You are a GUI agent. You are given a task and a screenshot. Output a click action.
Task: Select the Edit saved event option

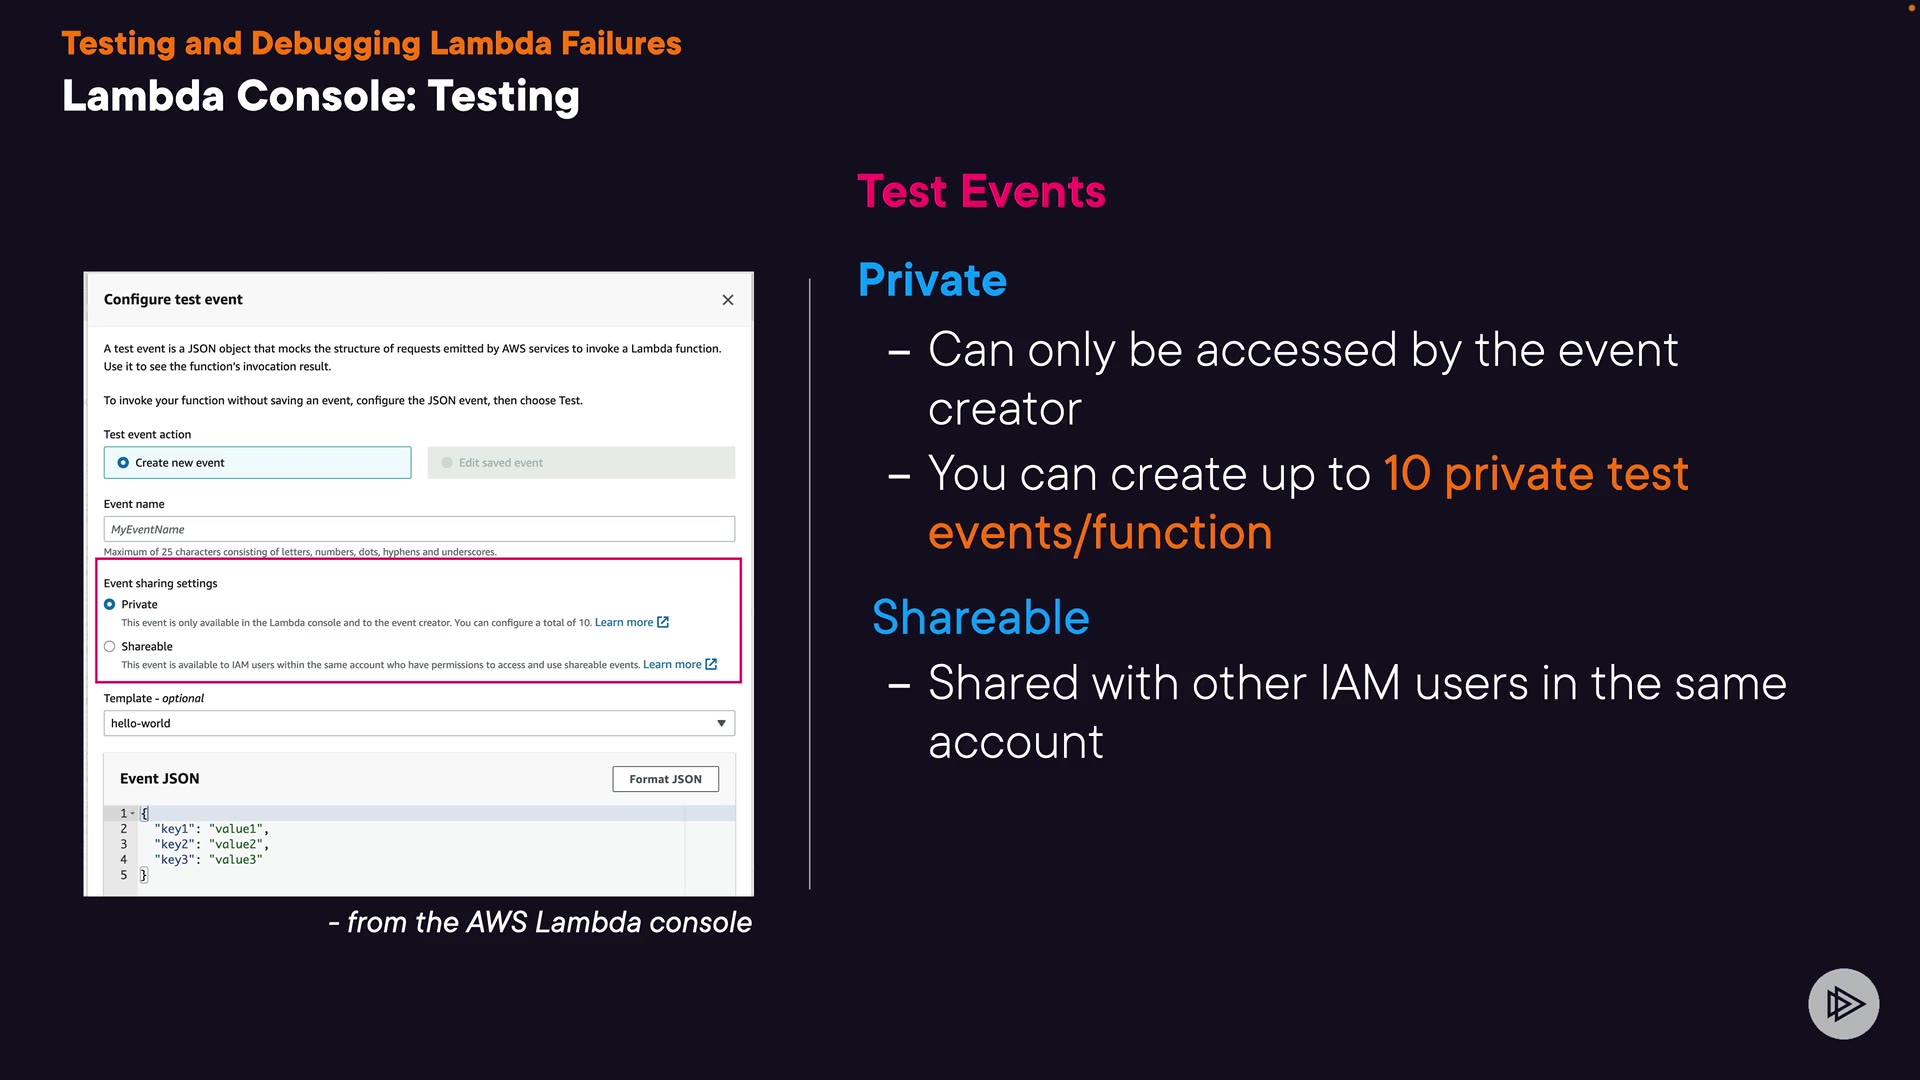[x=447, y=463]
